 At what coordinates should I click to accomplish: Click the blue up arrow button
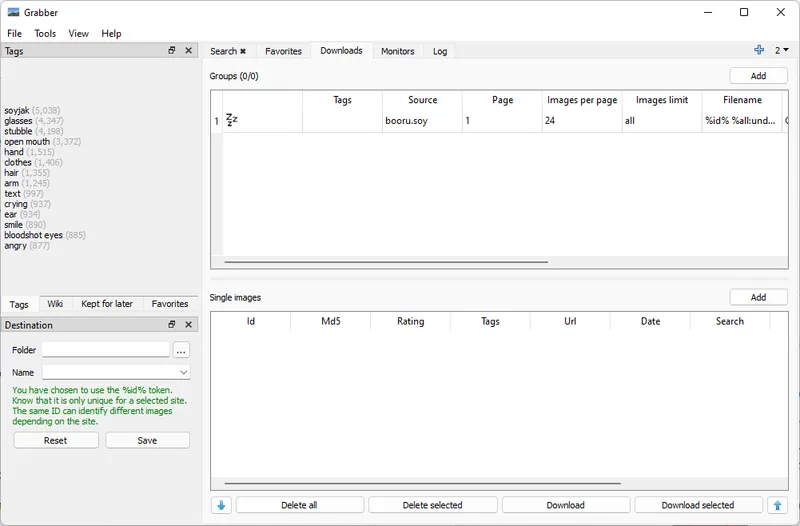778,505
